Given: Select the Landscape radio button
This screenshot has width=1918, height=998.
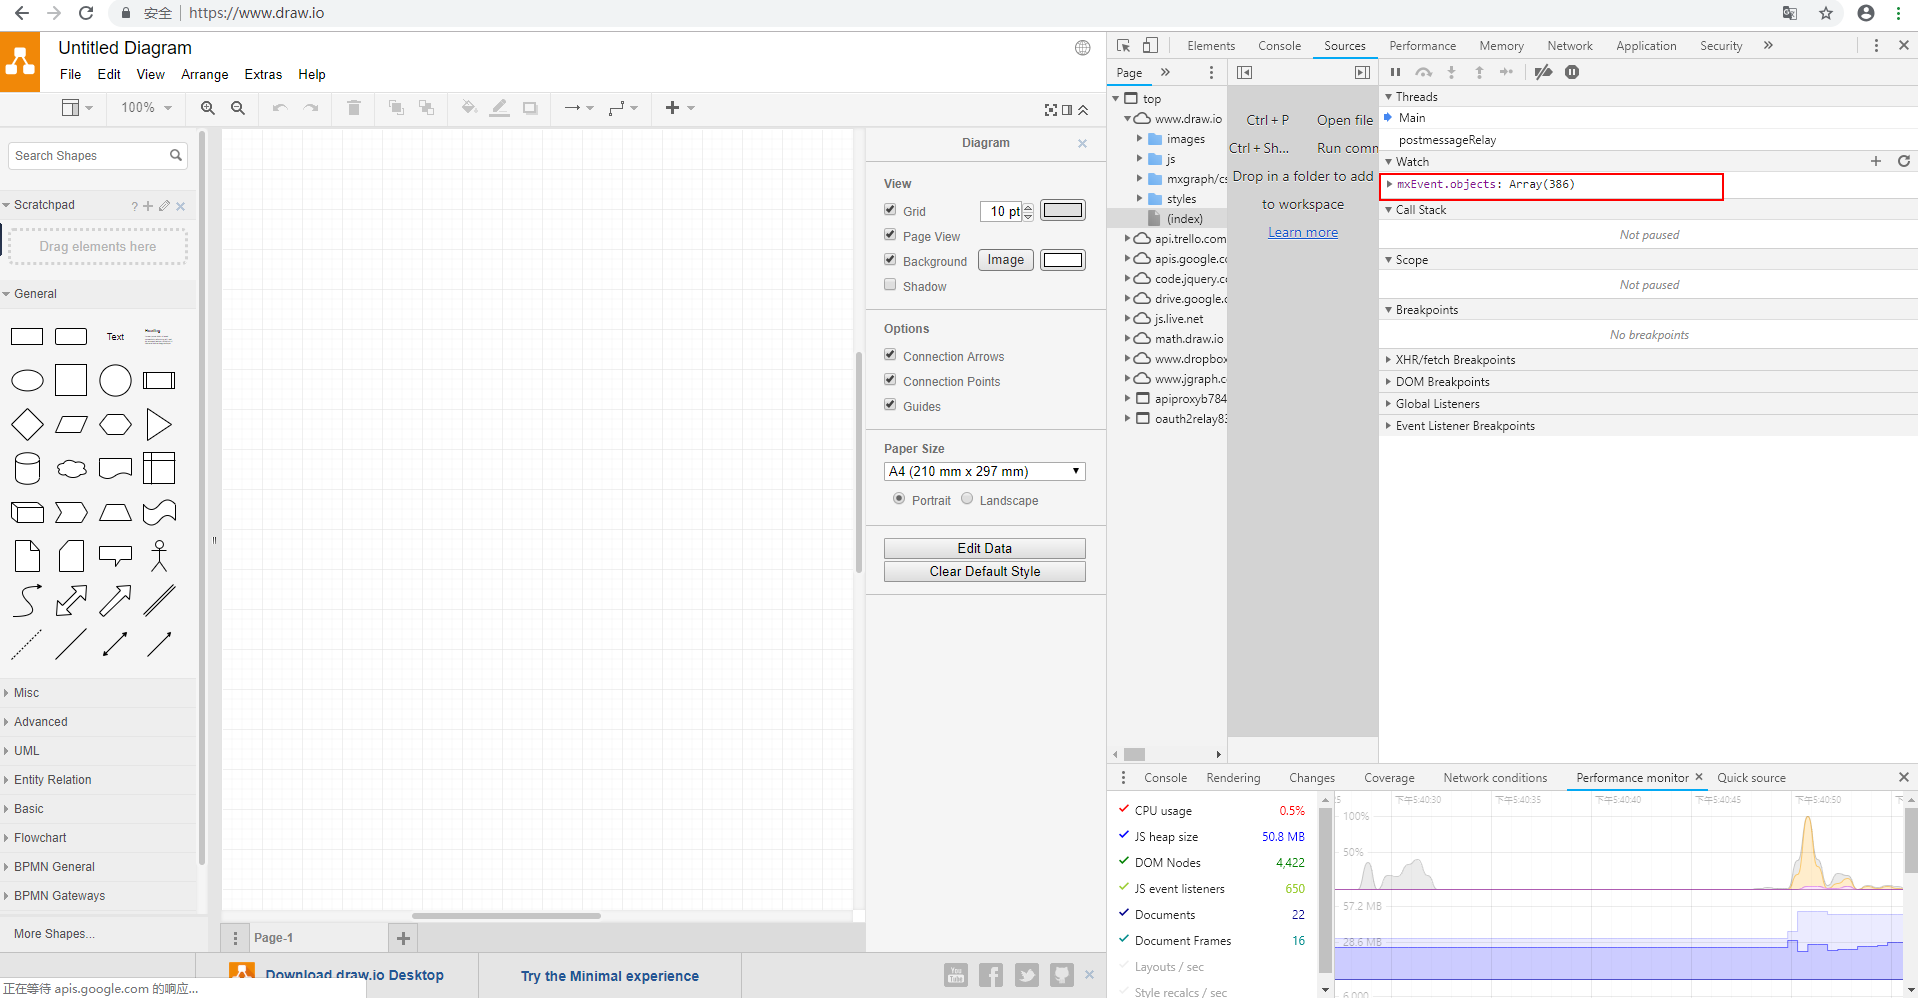Looking at the screenshot, I should [x=967, y=499].
